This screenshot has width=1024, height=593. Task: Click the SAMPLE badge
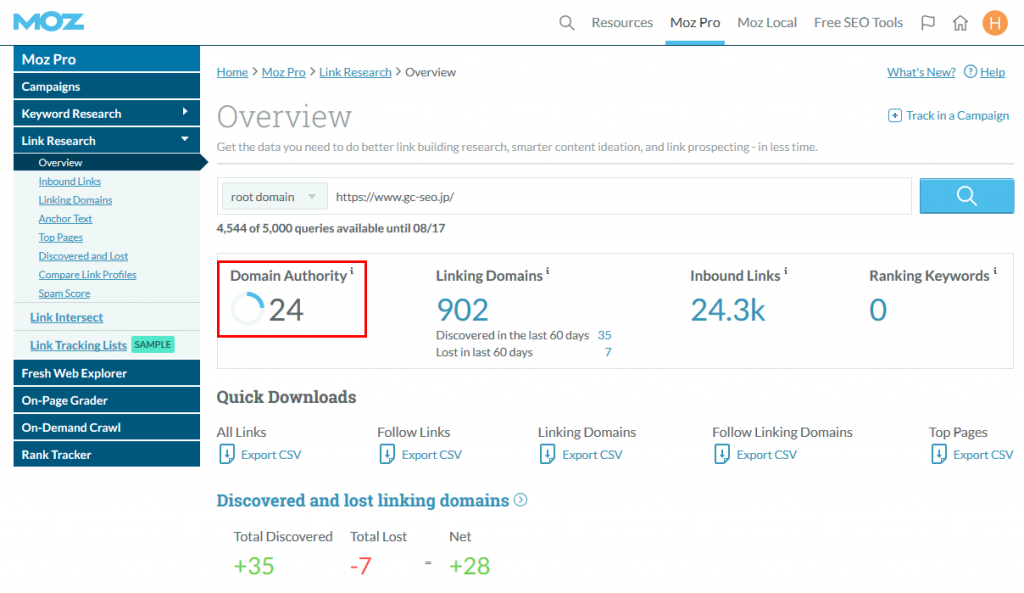pyautogui.click(x=153, y=344)
